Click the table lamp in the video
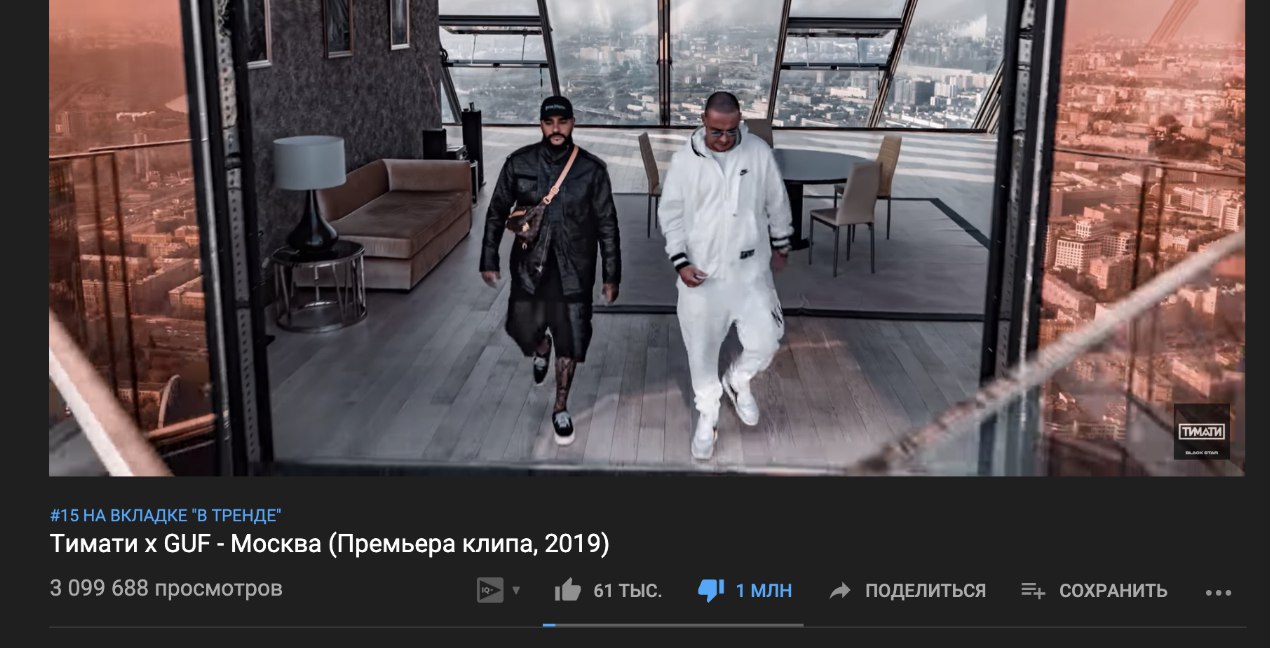The image size is (1270, 648). pos(310,190)
